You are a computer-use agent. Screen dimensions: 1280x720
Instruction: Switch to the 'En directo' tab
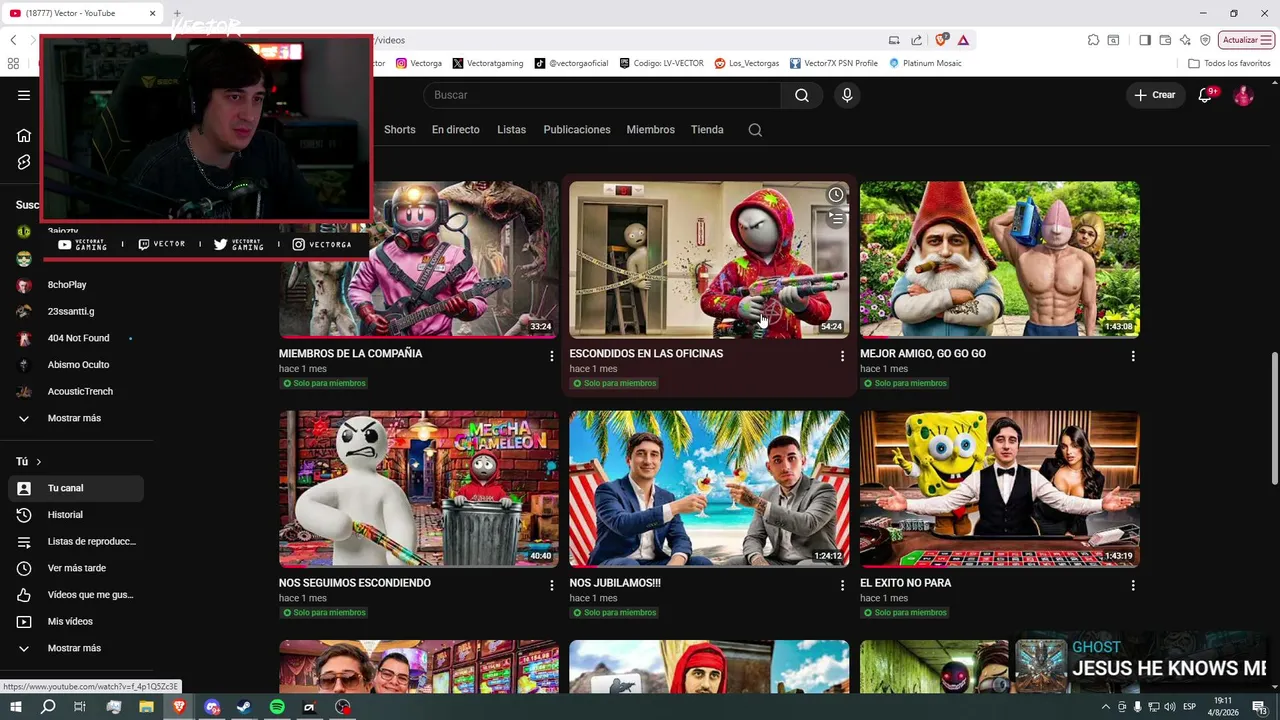[x=455, y=130]
